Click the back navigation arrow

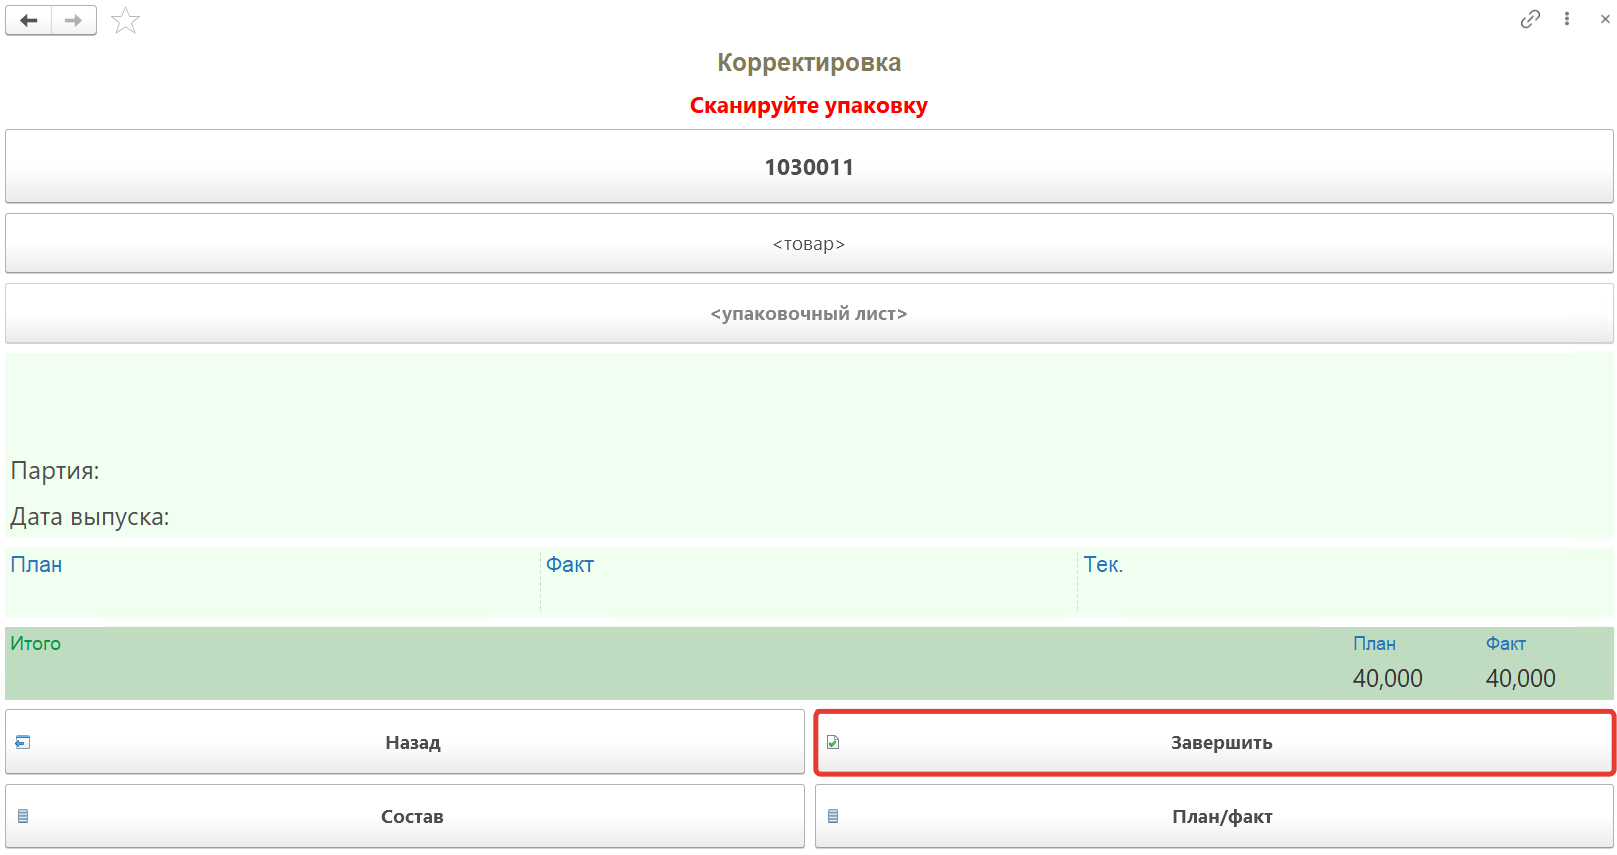click(29, 20)
